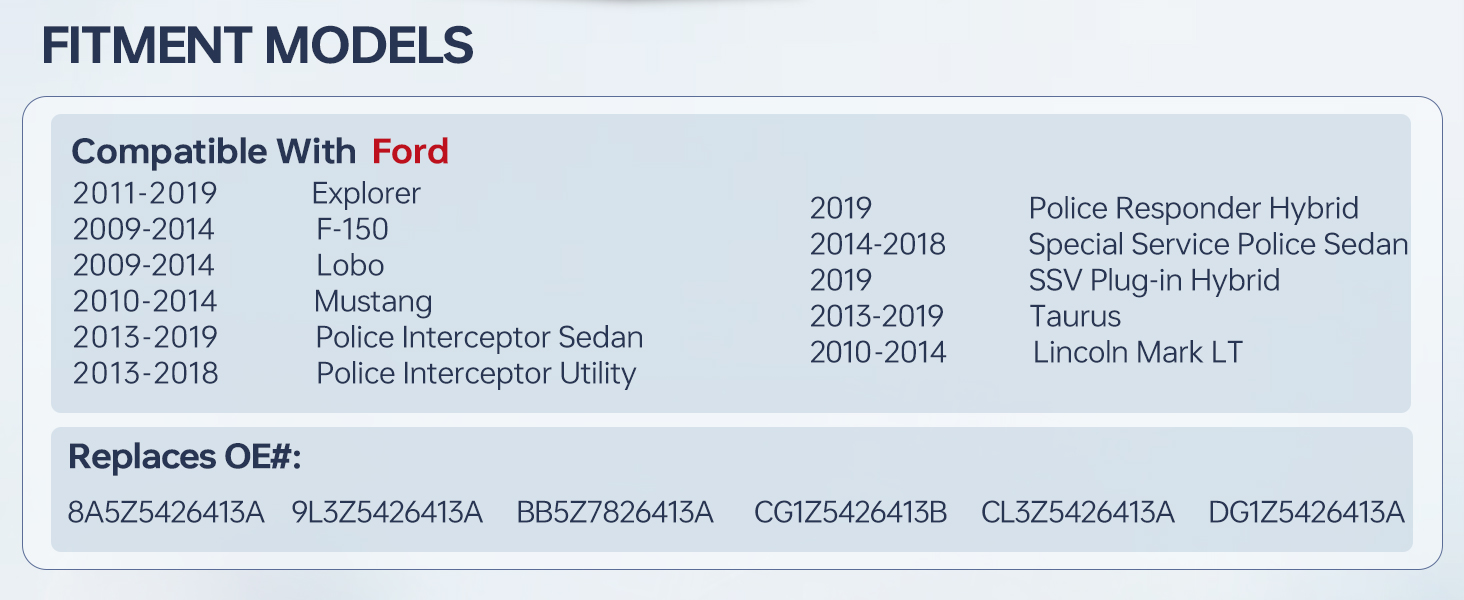Select OE number 8A5Z5426413A
1464x600 pixels.
[x=166, y=514]
